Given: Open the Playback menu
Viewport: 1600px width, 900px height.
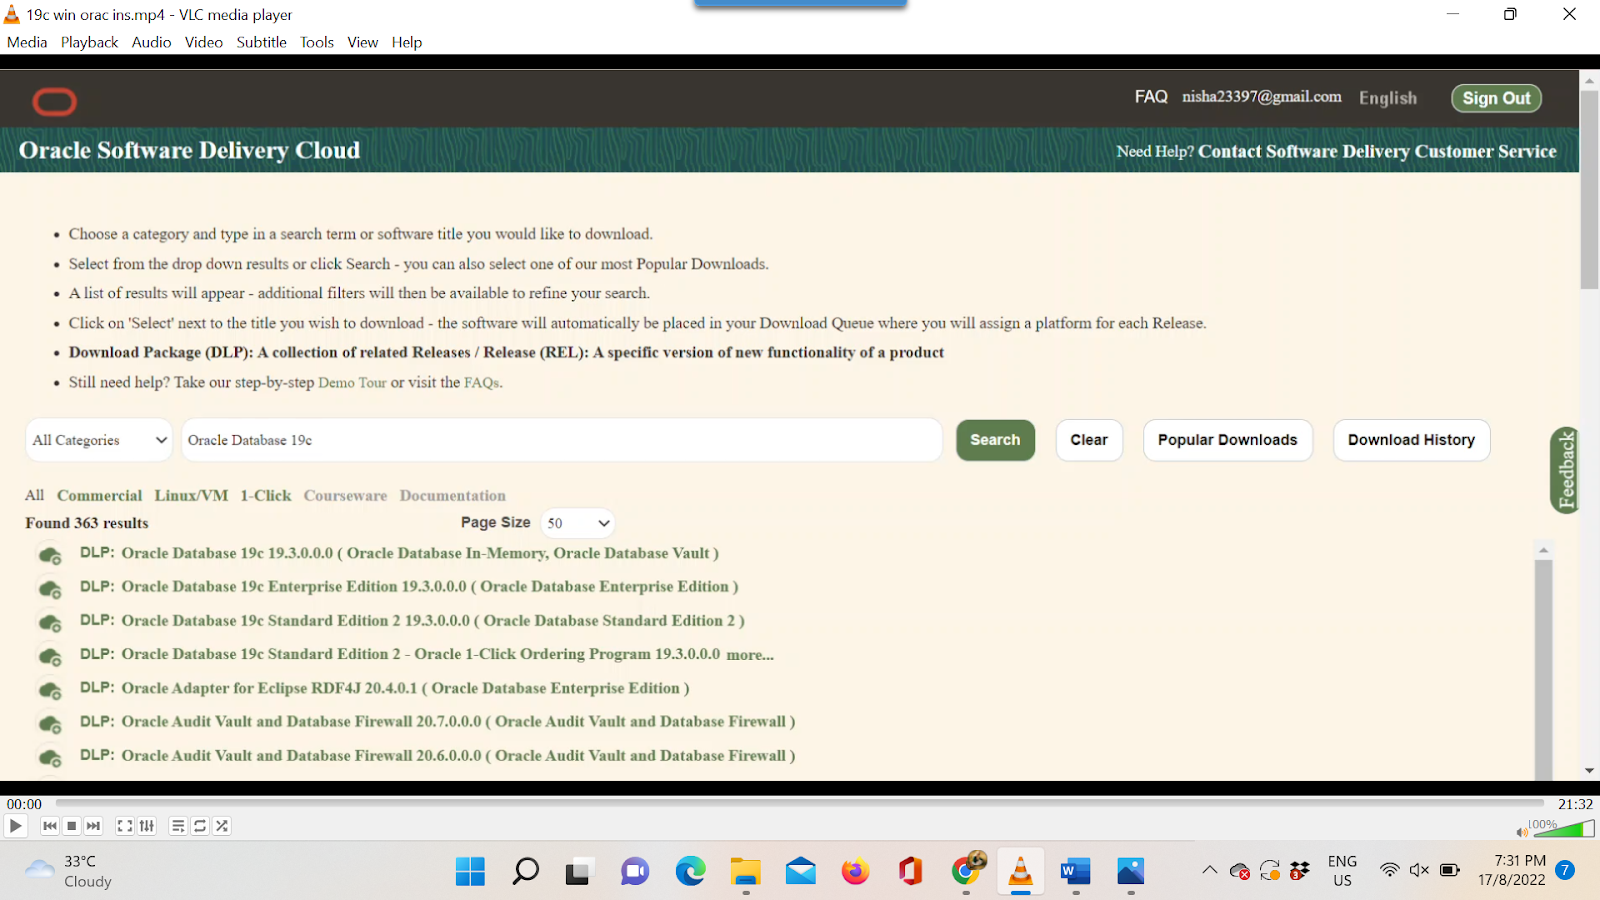Looking at the screenshot, I should [89, 42].
